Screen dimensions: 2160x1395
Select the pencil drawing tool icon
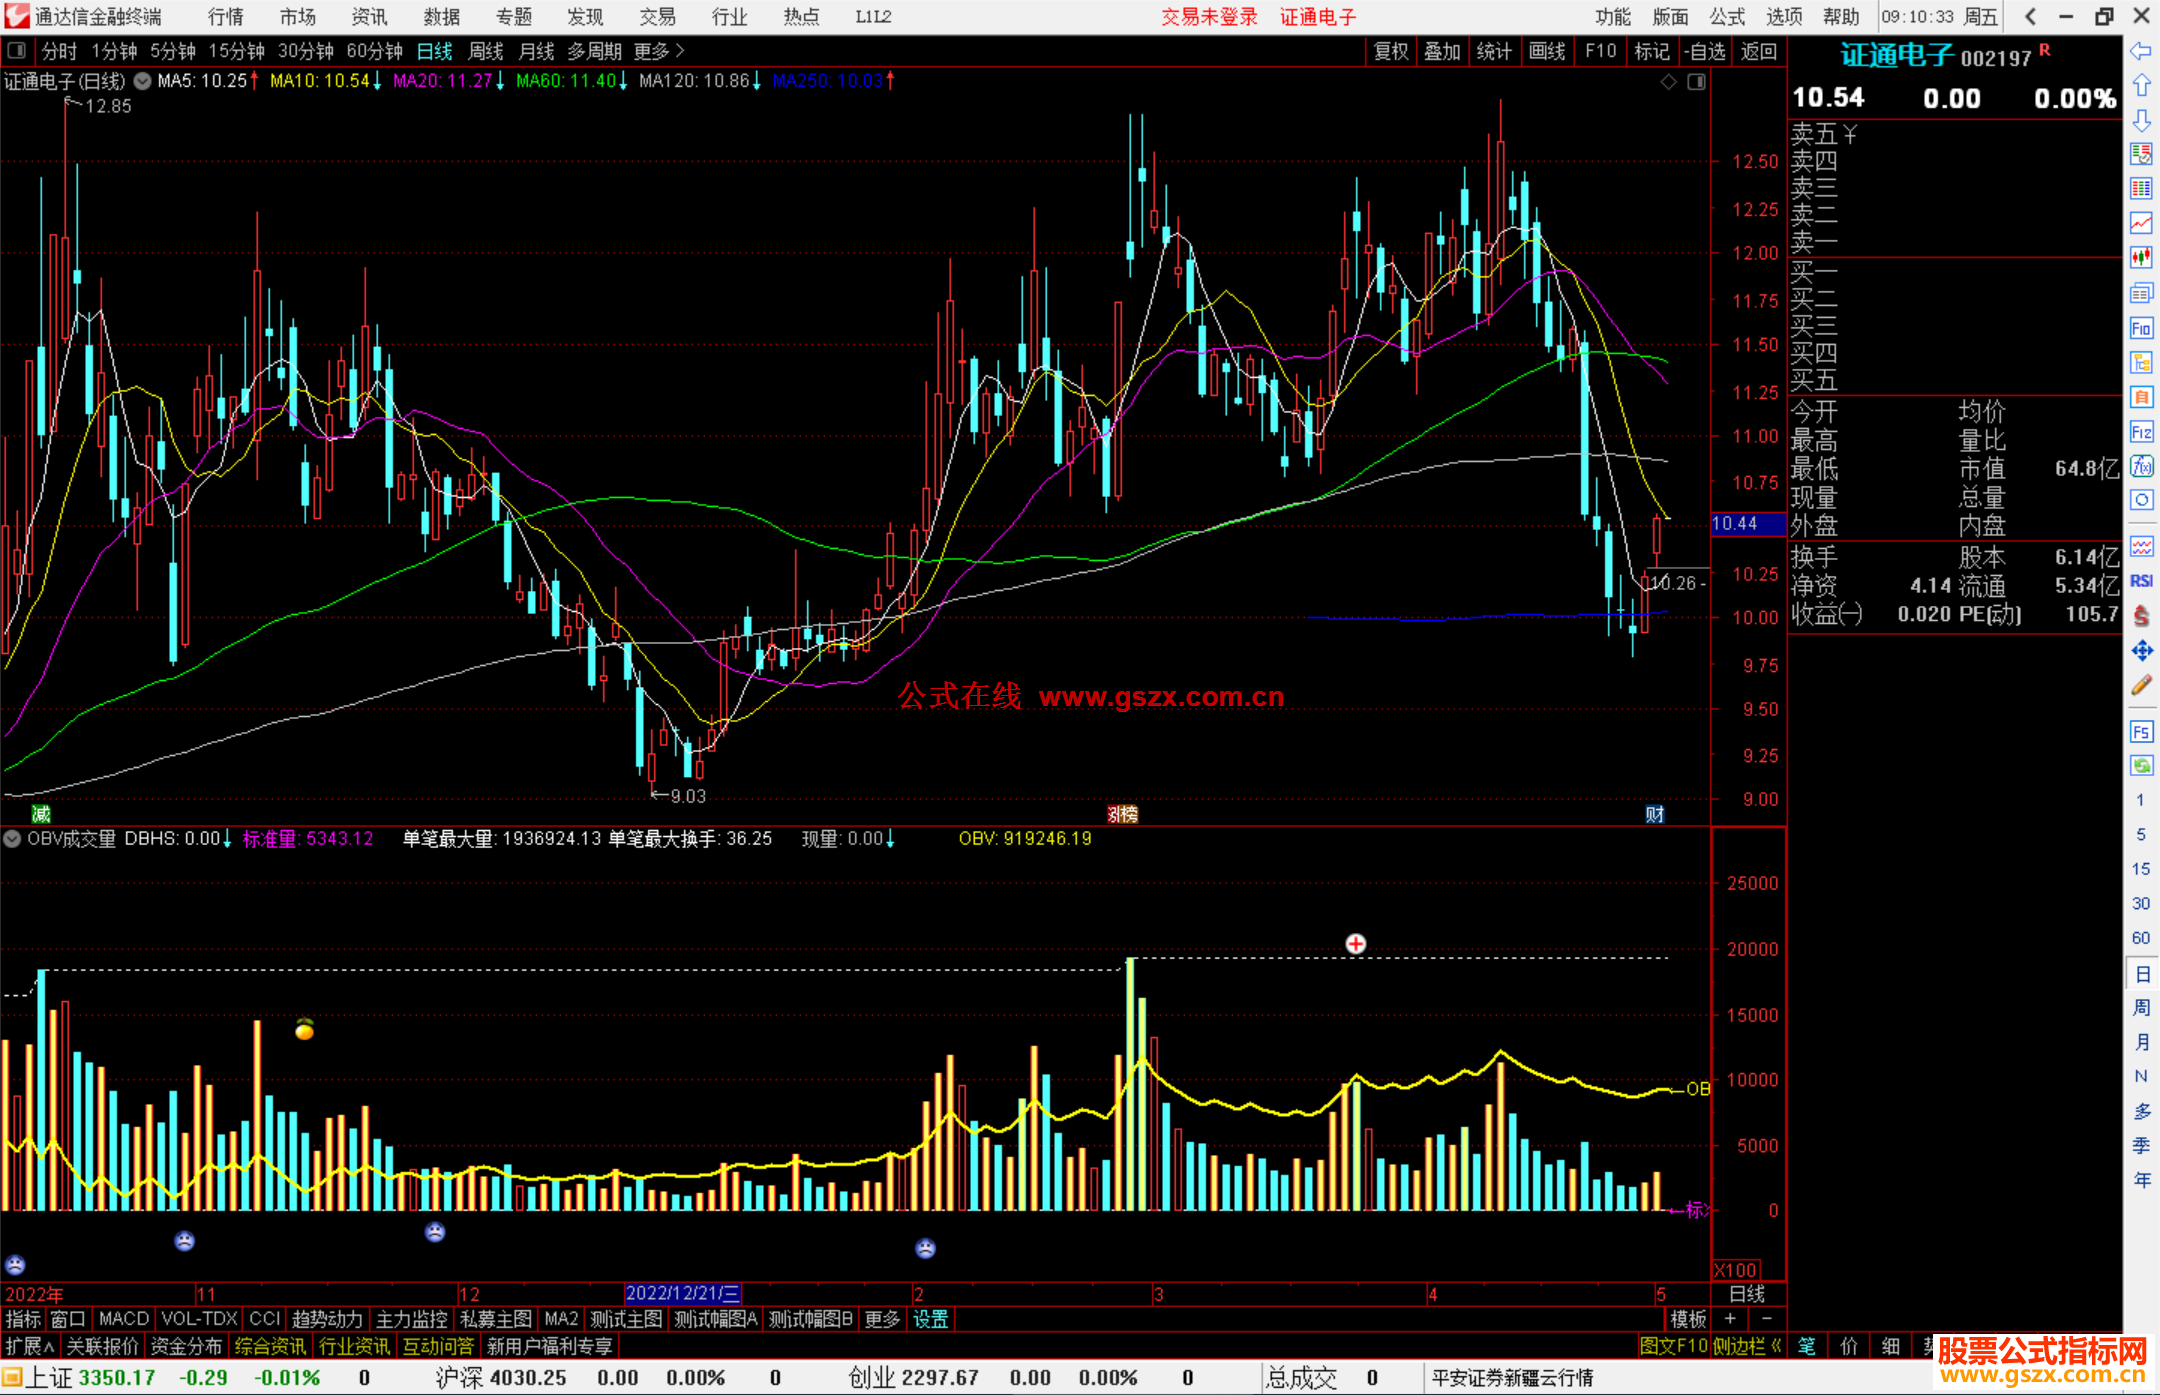(2141, 686)
